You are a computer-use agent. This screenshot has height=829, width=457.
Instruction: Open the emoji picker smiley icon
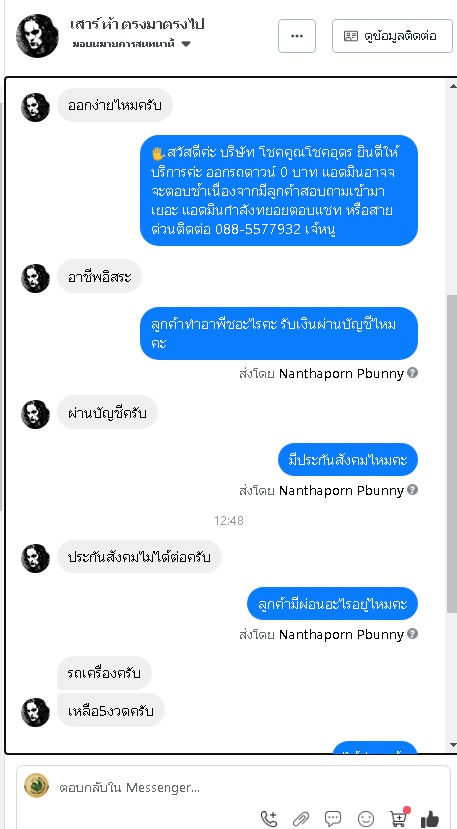point(365,818)
